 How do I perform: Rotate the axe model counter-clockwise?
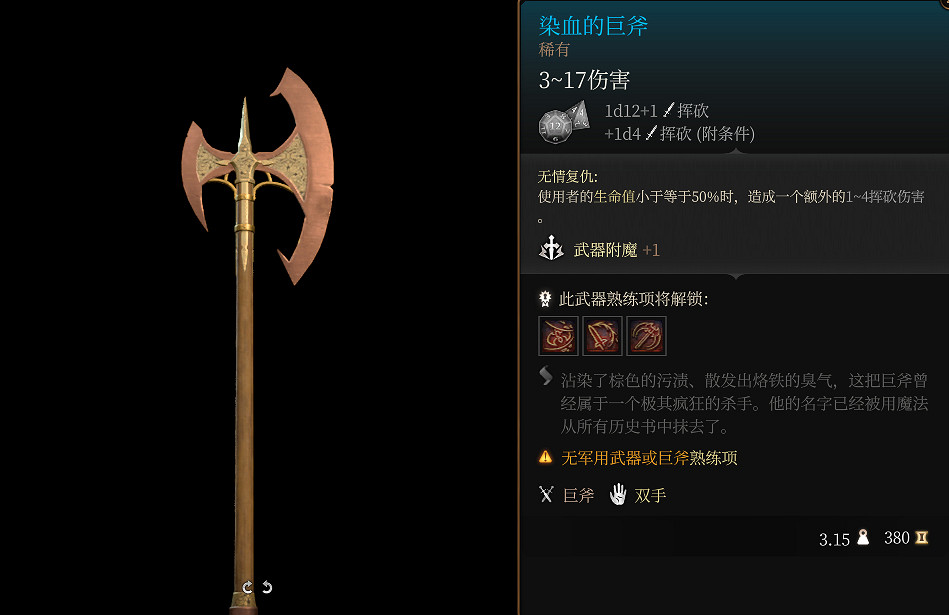(267, 587)
